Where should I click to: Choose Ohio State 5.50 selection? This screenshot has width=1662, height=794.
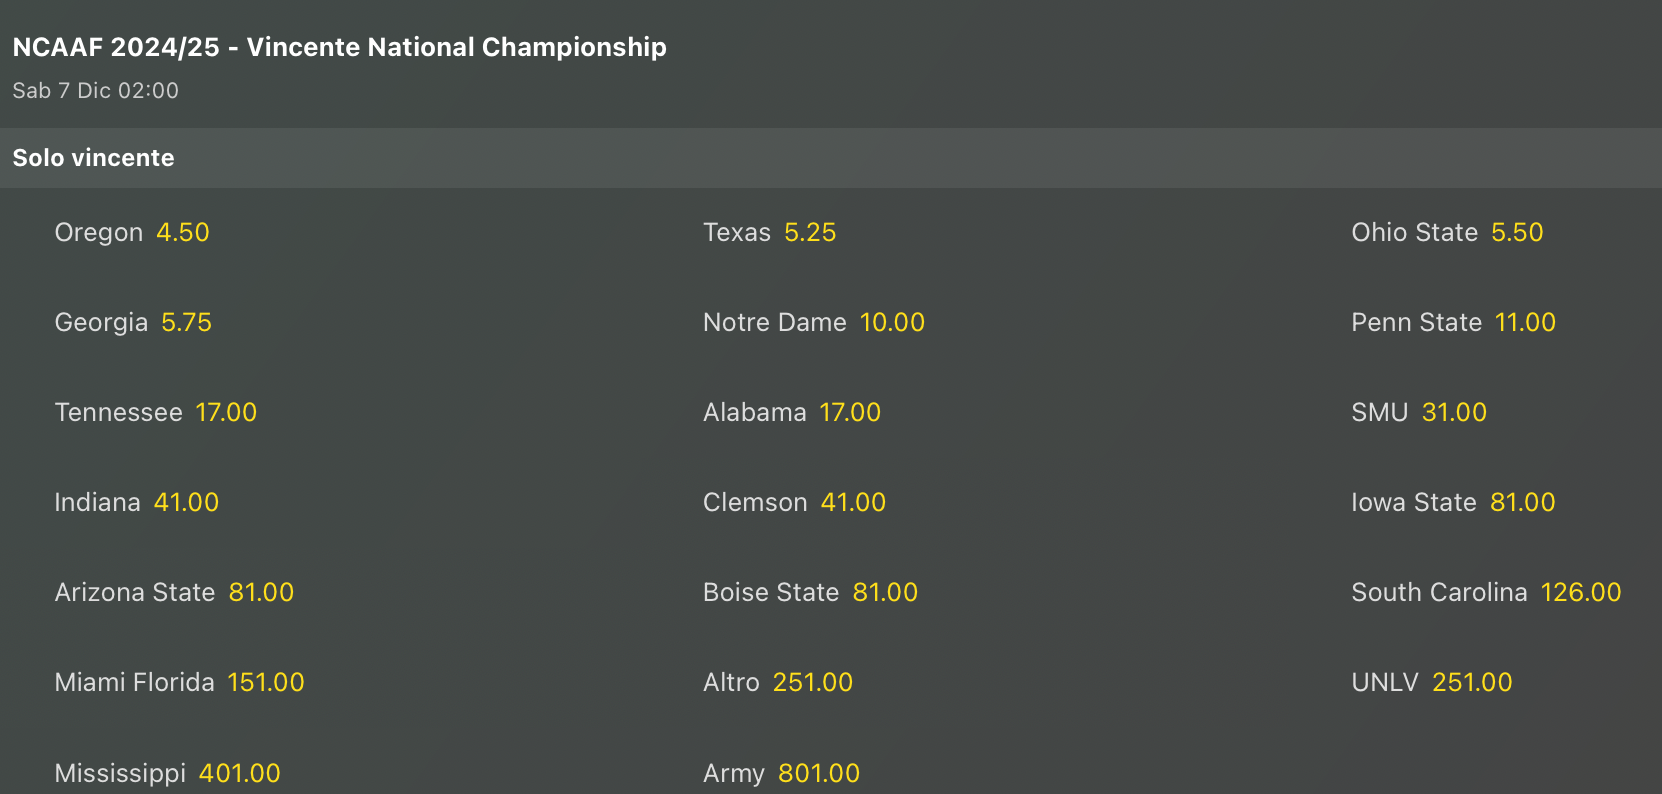[x=1447, y=233]
